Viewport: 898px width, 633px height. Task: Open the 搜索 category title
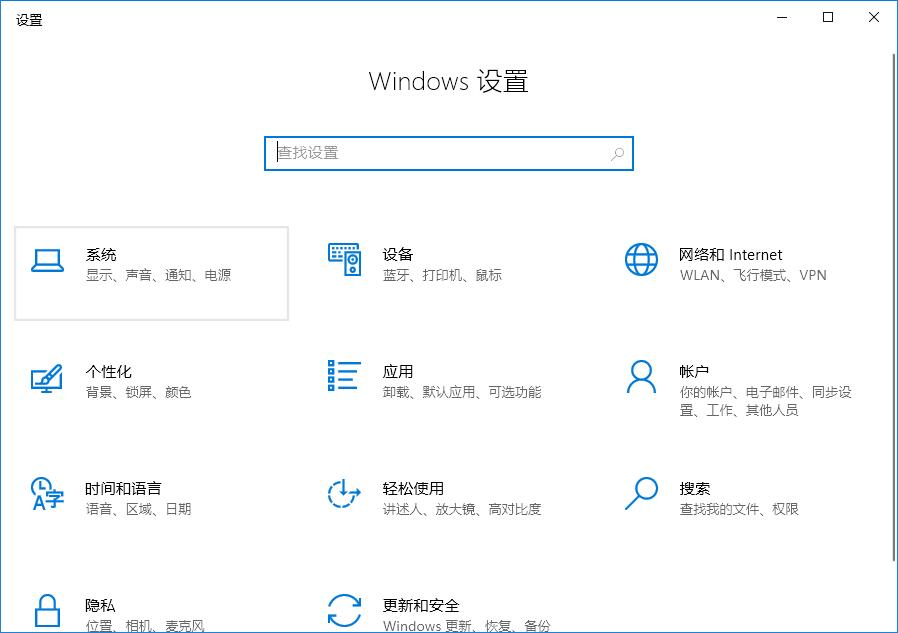click(x=695, y=489)
